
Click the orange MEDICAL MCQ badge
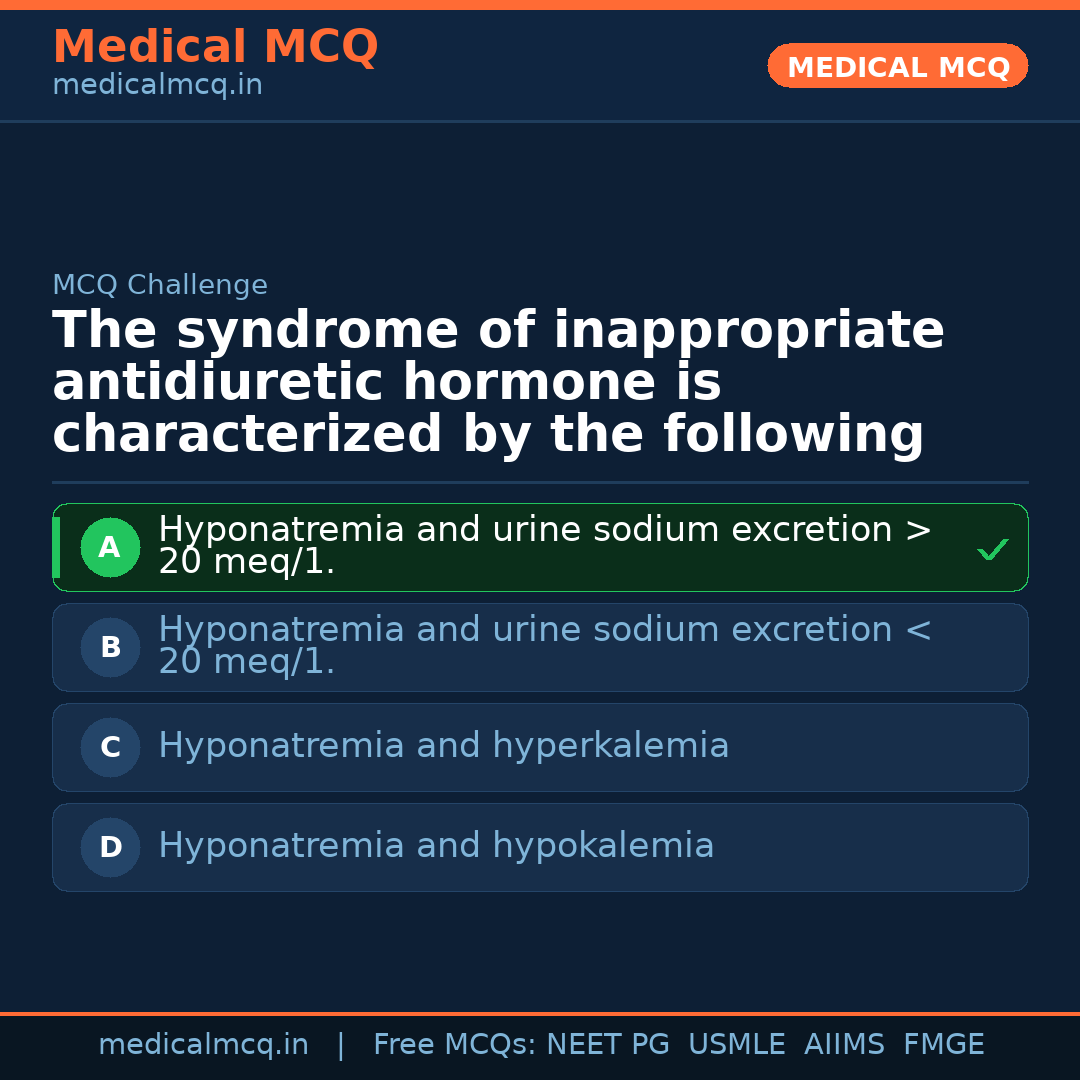[x=898, y=67]
